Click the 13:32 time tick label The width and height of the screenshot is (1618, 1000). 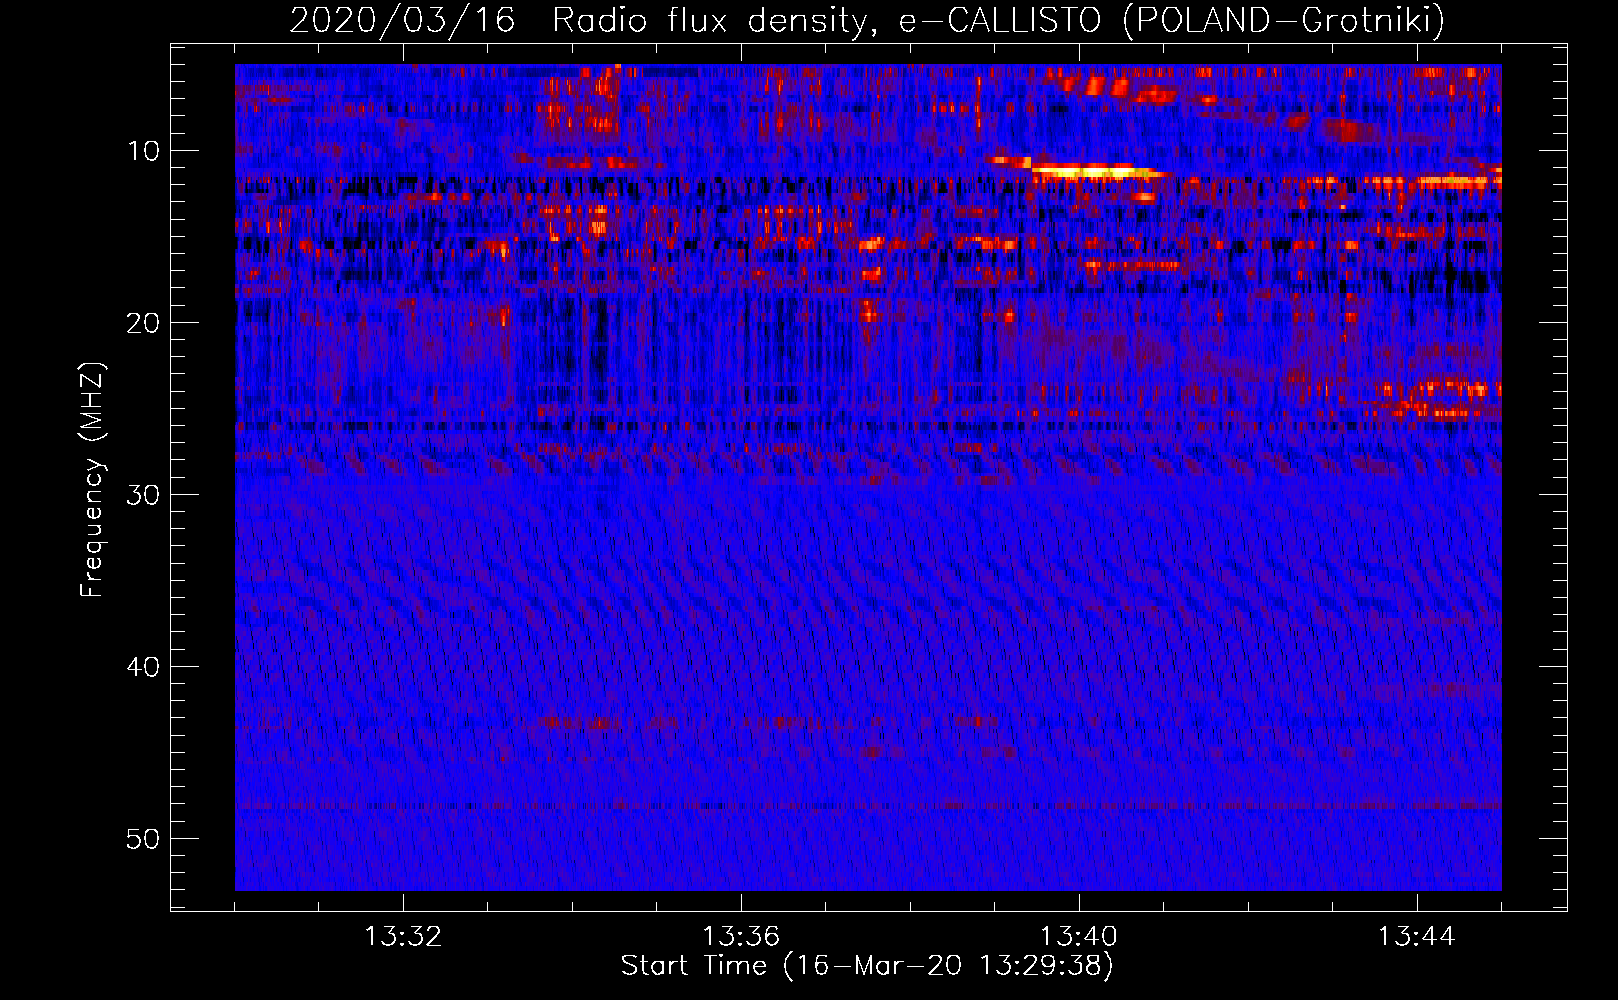tap(403, 937)
